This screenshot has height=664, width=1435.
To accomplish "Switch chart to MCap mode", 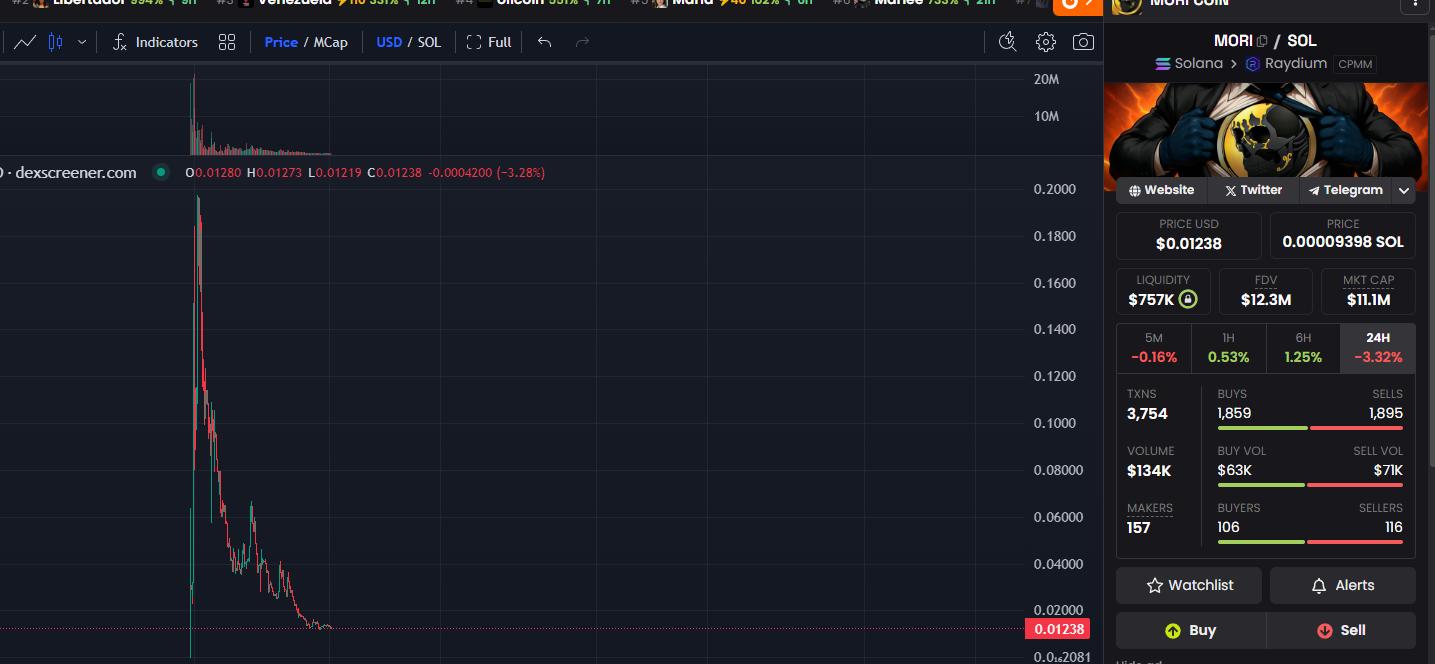I will (x=331, y=42).
